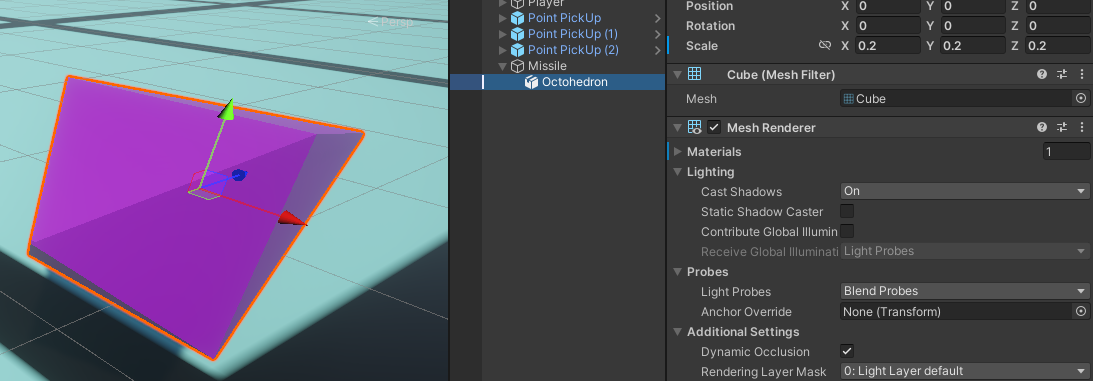This screenshot has width=1093, height=381.
Task: Enable Static Shadow Caster checkbox
Action: coord(847,211)
